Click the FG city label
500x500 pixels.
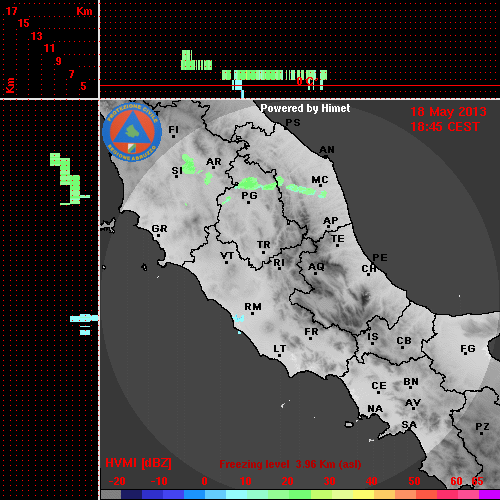468,349
